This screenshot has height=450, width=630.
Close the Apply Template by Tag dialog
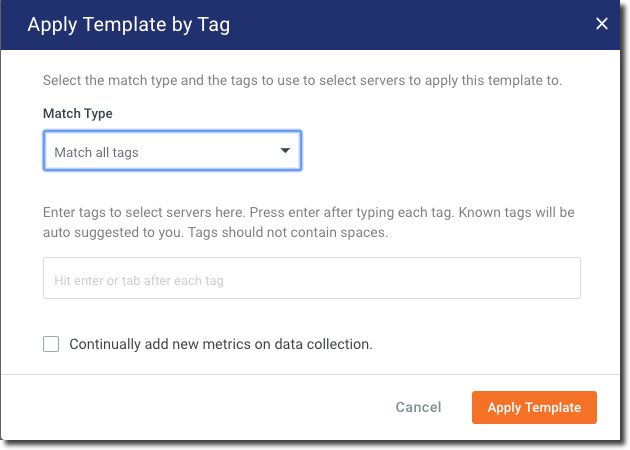coord(602,24)
